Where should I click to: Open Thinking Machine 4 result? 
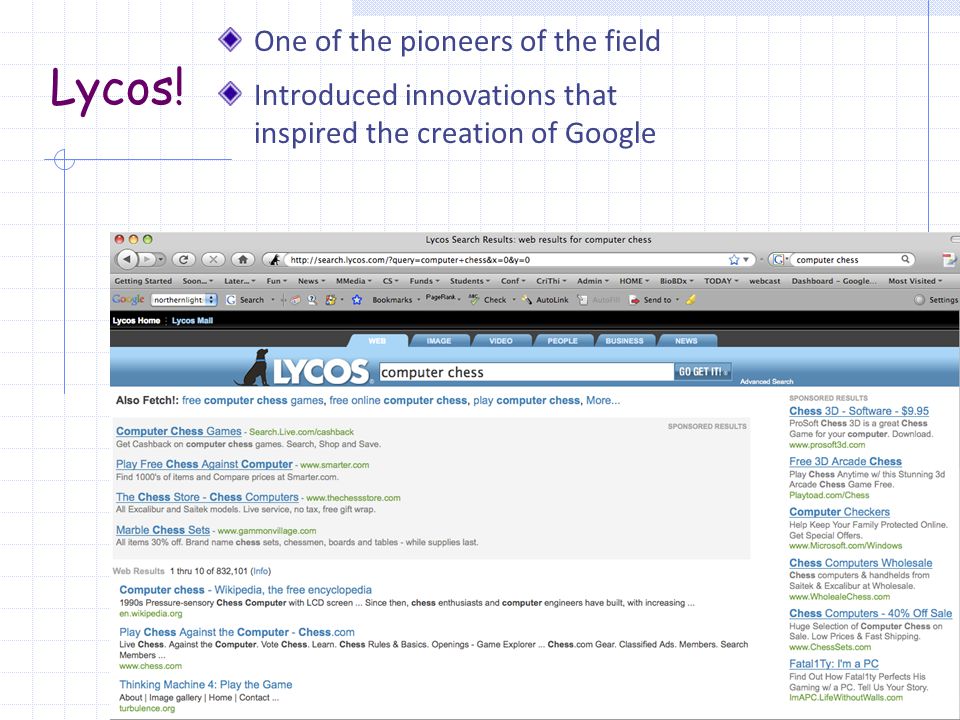coord(206,684)
